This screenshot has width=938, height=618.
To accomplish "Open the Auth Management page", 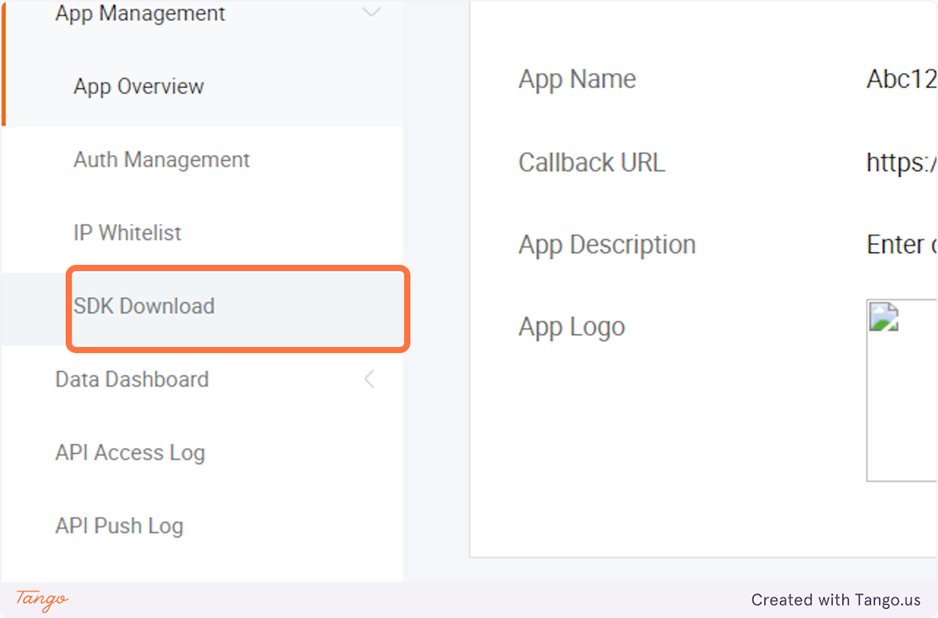I will click(161, 160).
